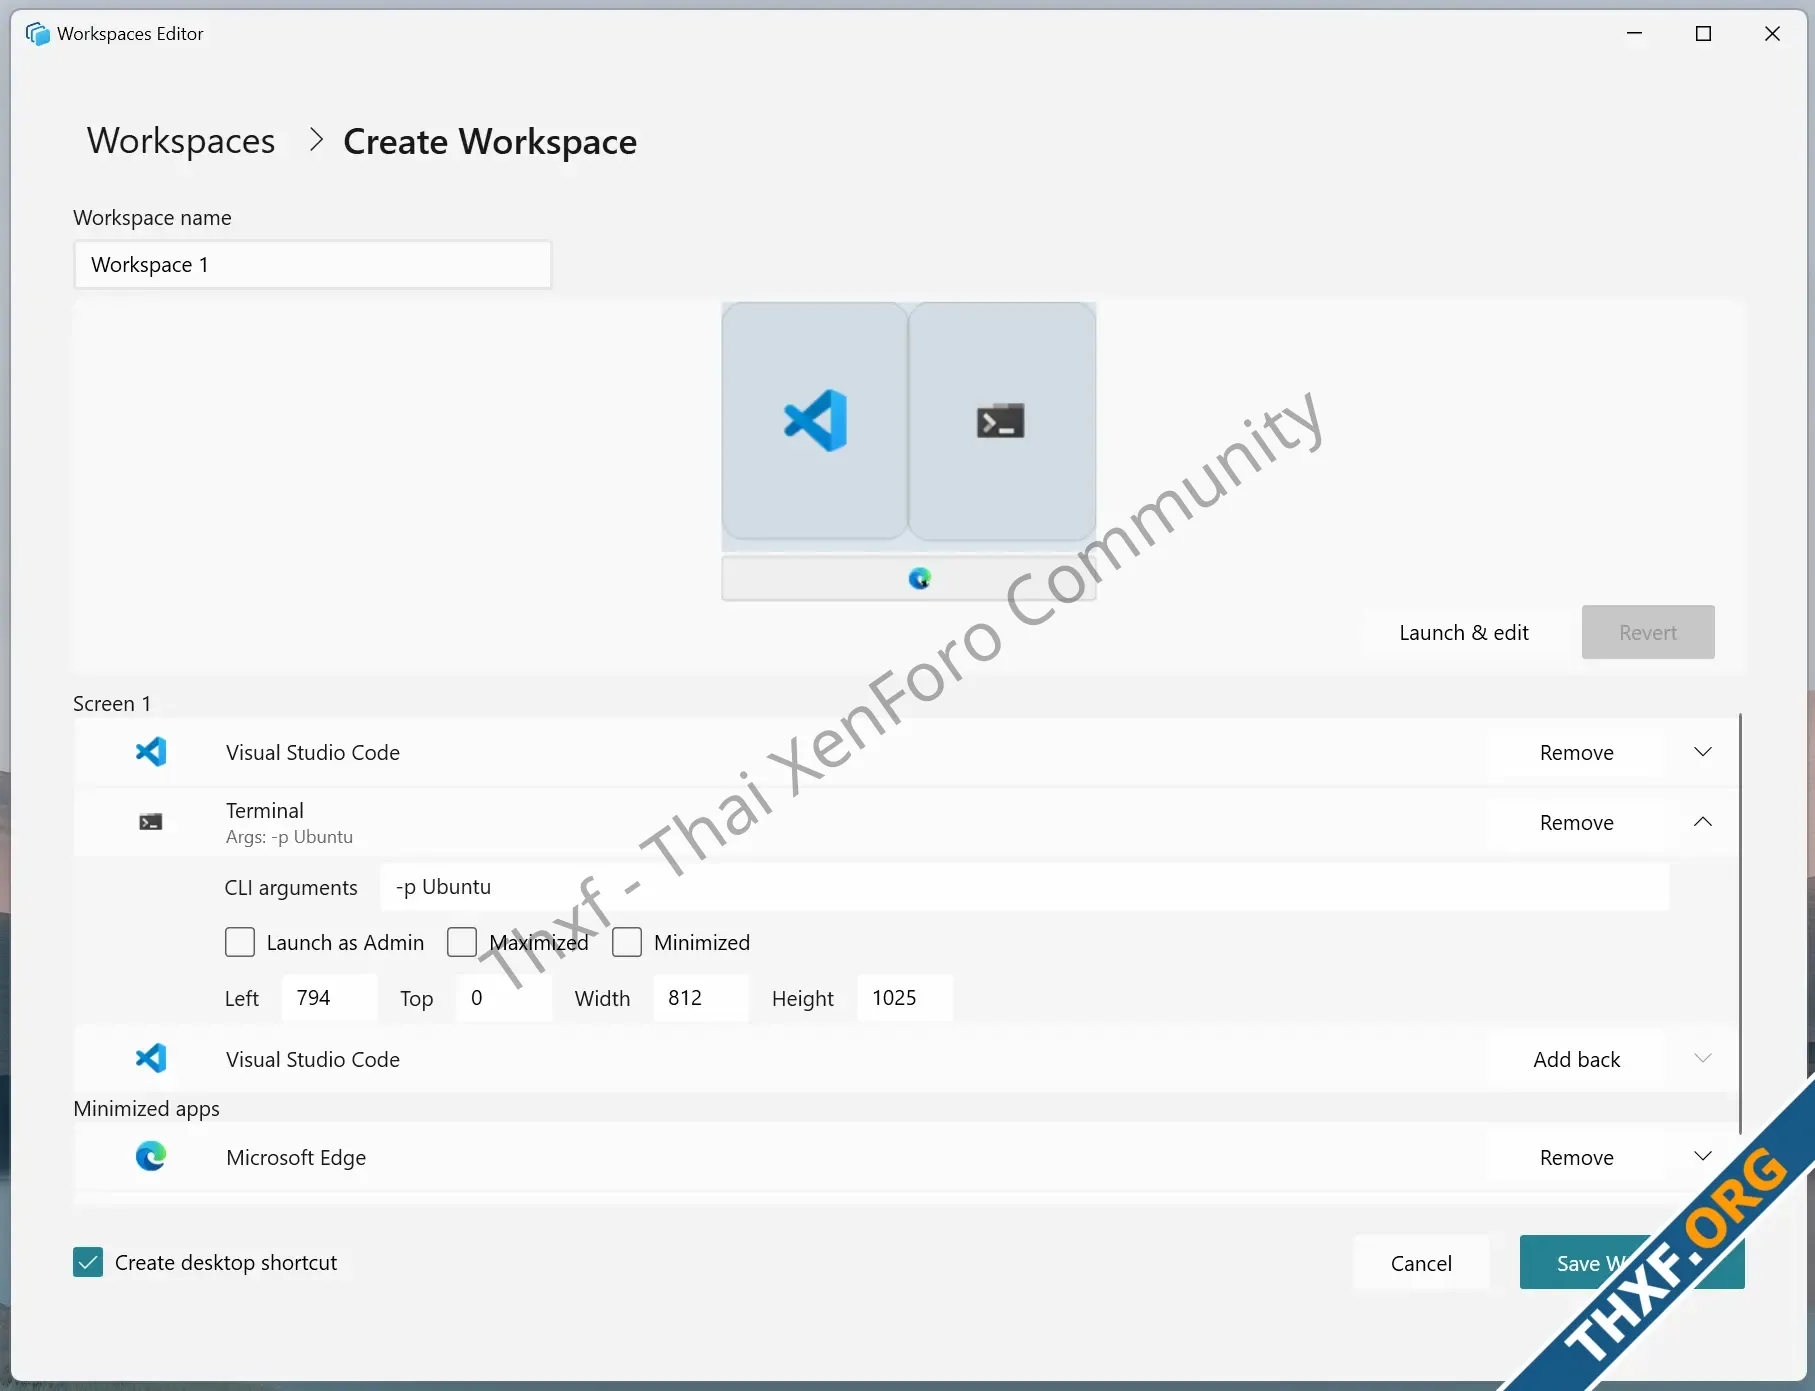Check the Minimized option for Terminal
1815x1391 pixels.
pyautogui.click(x=627, y=942)
